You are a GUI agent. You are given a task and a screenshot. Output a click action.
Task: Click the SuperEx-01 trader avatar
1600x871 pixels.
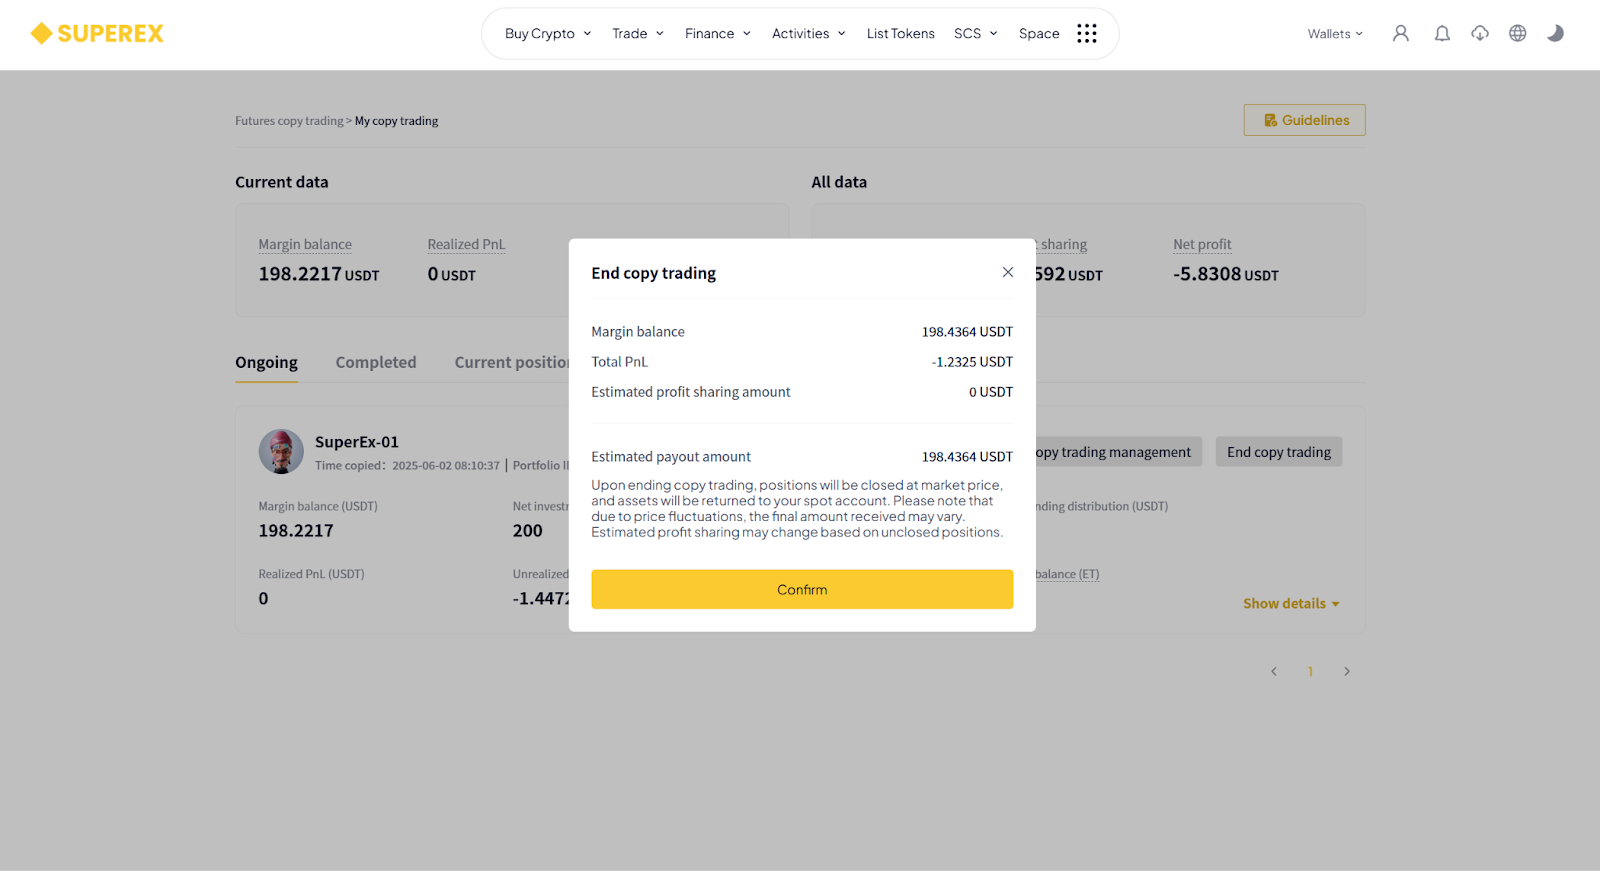281,452
